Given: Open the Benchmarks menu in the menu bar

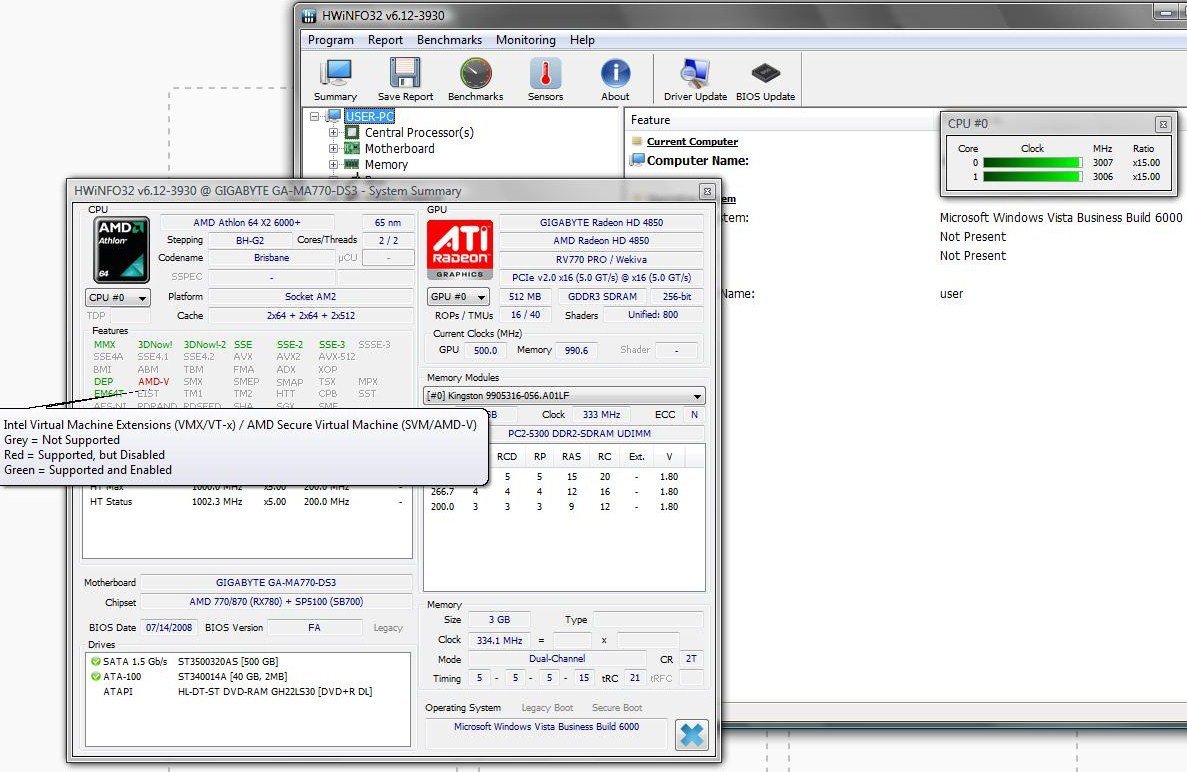Looking at the screenshot, I should [449, 40].
